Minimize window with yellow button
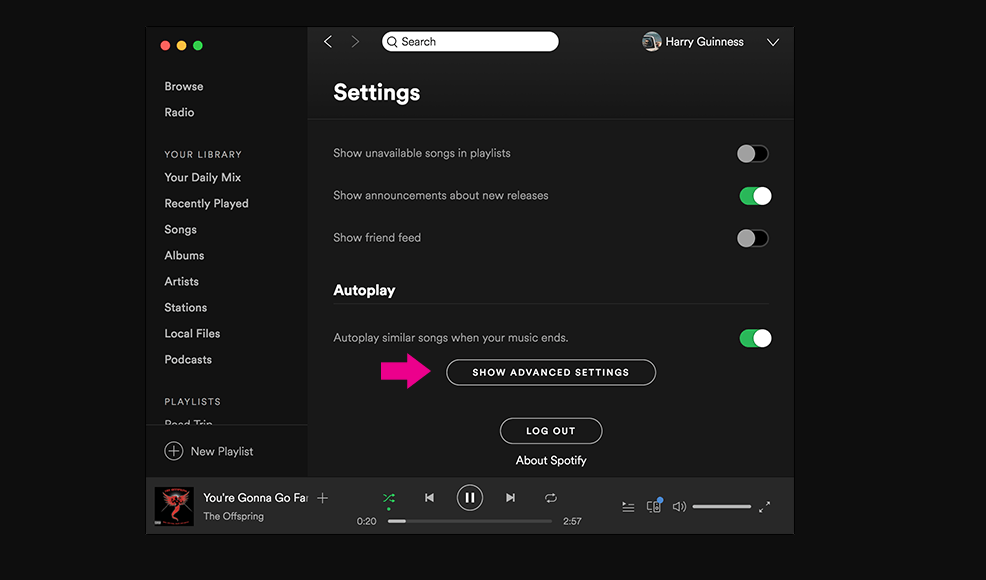Viewport: 986px width, 580px height. tap(182, 45)
